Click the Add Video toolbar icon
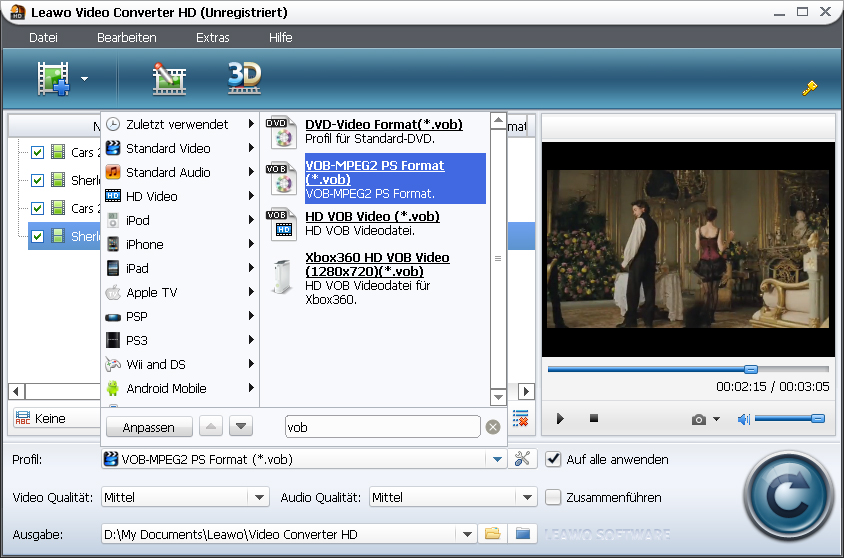 [53, 78]
